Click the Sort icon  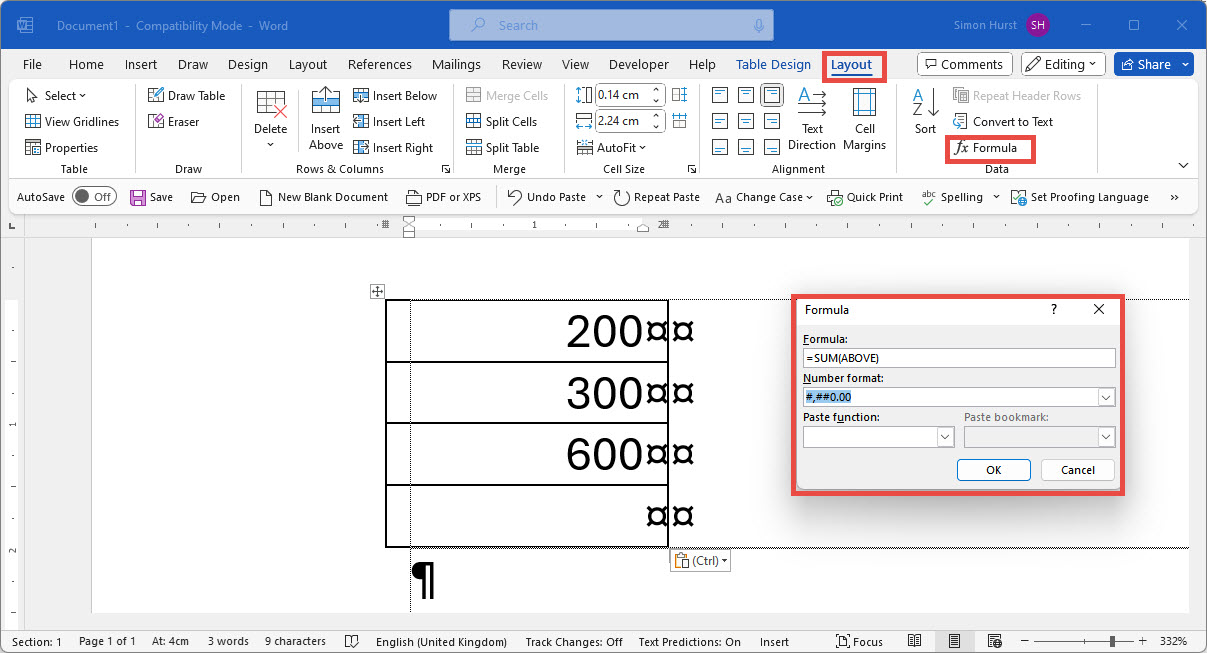pyautogui.click(x=925, y=110)
